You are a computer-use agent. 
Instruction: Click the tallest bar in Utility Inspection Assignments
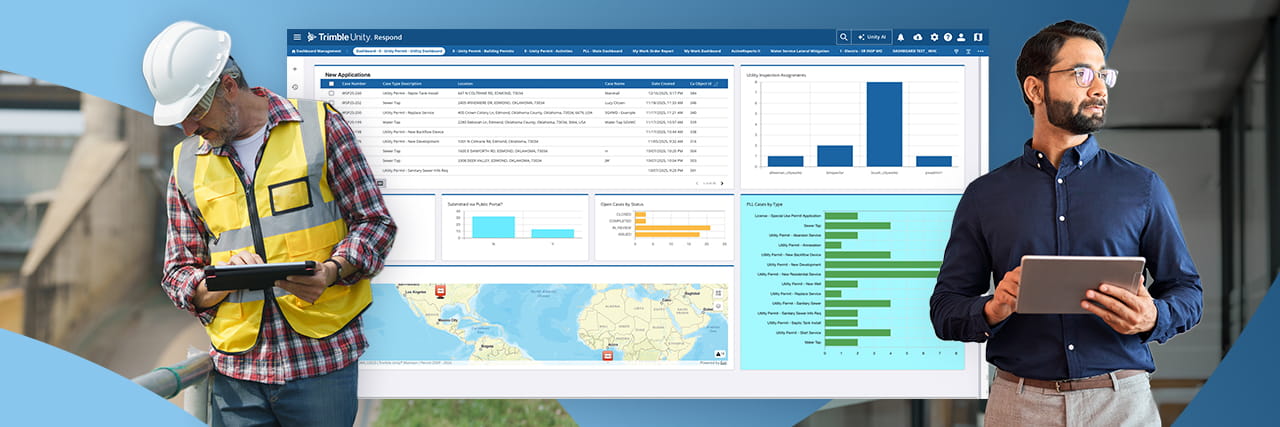(x=884, y=124)
